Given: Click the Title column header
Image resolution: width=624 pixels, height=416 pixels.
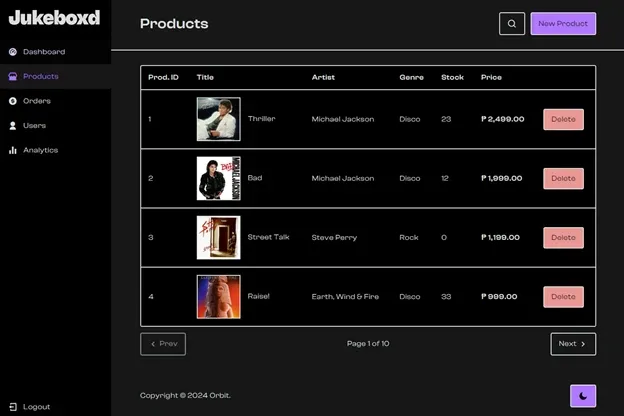Looking at the screenshot, I should [205, 77].
